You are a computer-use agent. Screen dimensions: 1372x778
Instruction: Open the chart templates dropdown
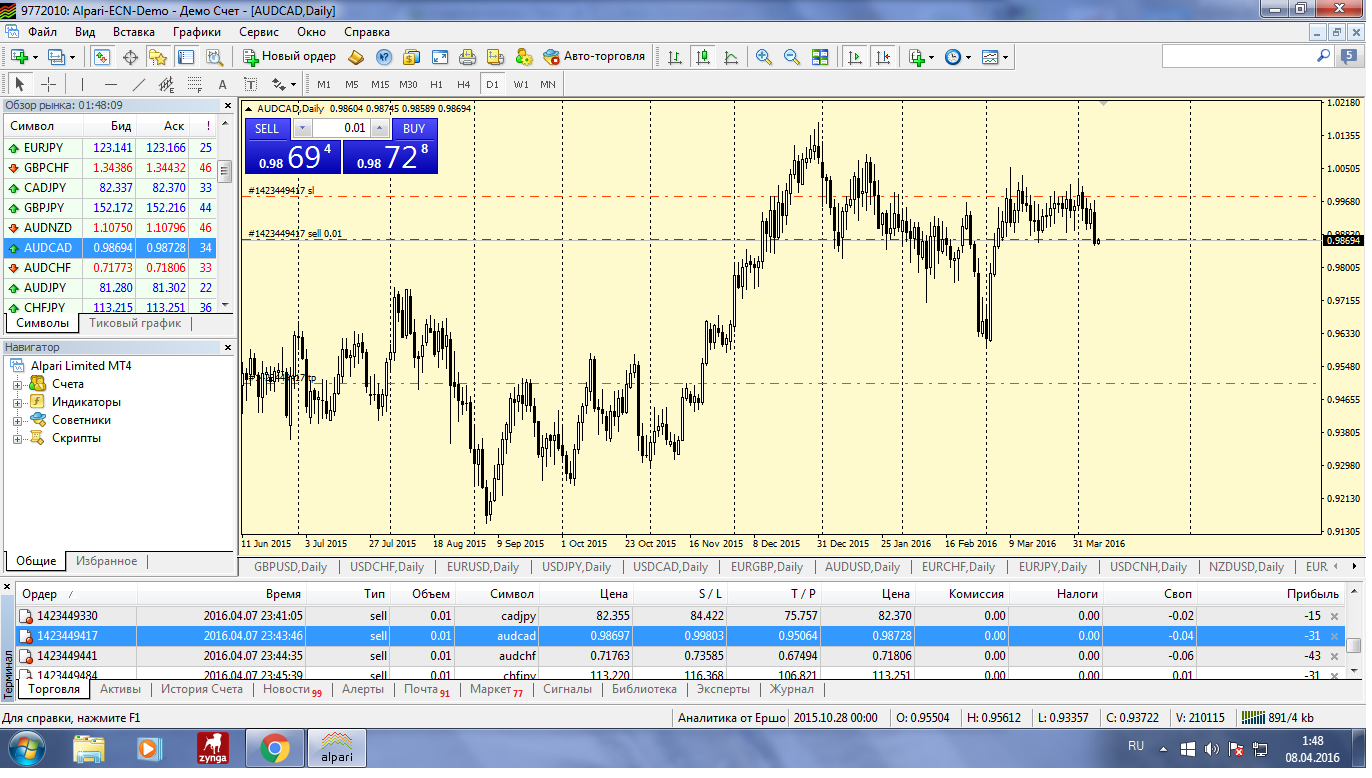[x=995, y=57]
